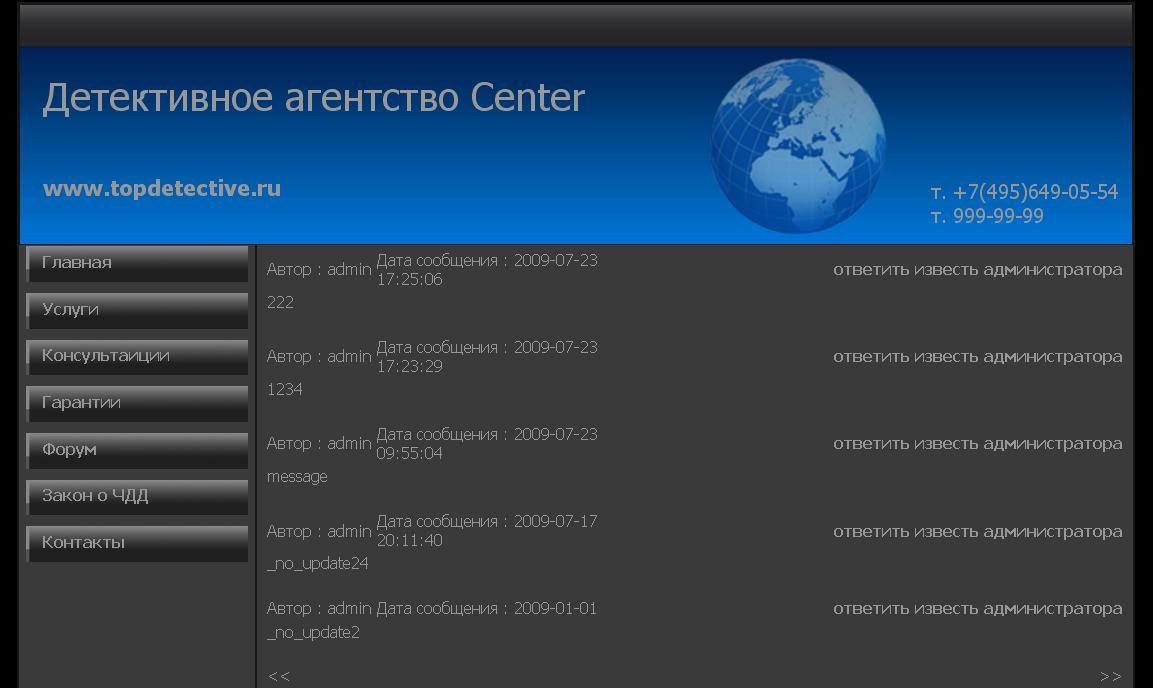Click ответить for the 222 message

click(x=871, y=270)
